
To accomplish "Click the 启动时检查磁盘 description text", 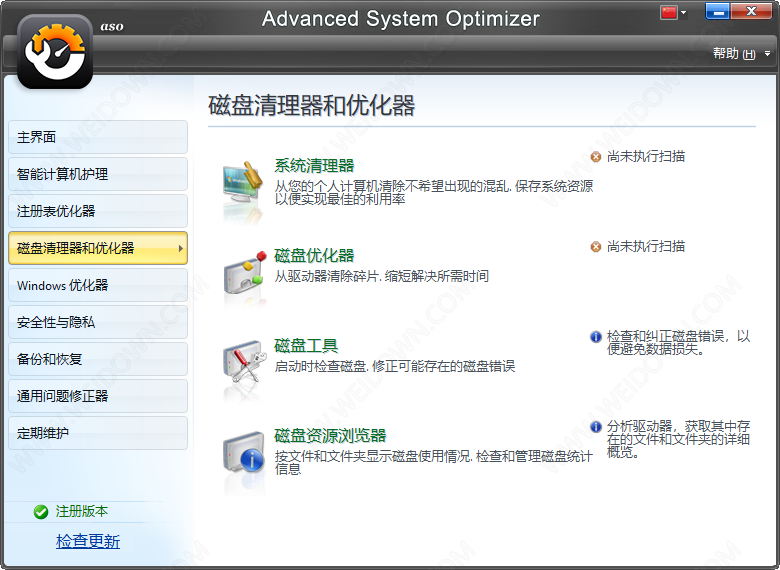I will (x=394, y=367).
